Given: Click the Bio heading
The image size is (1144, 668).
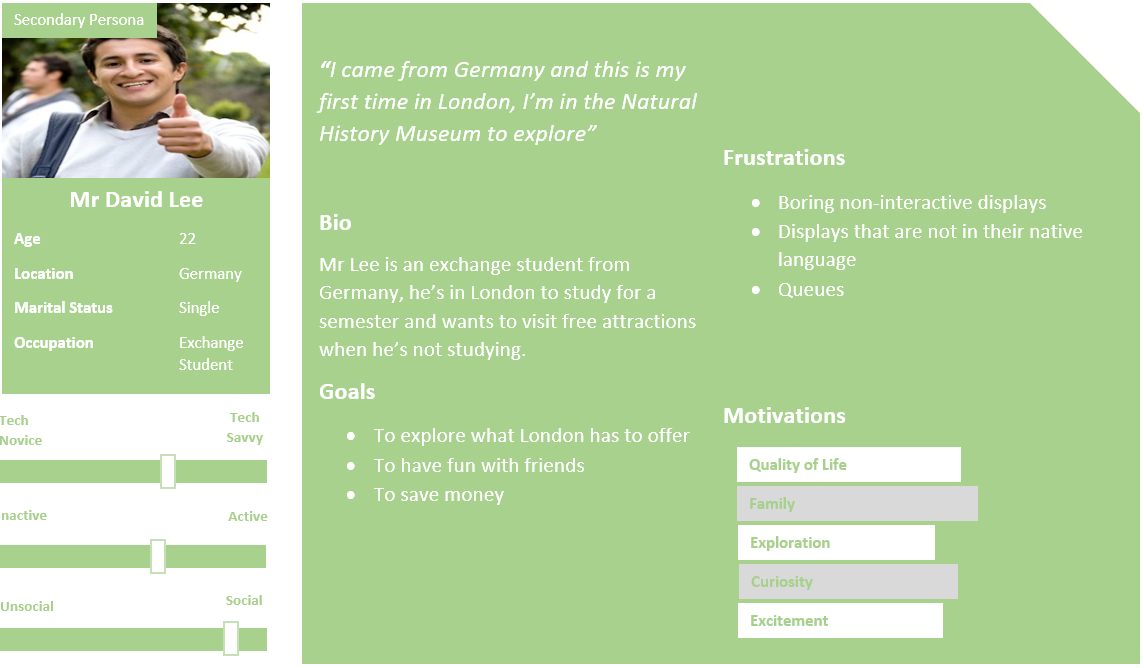Looking at the screenshot, I should click(336, 222).
